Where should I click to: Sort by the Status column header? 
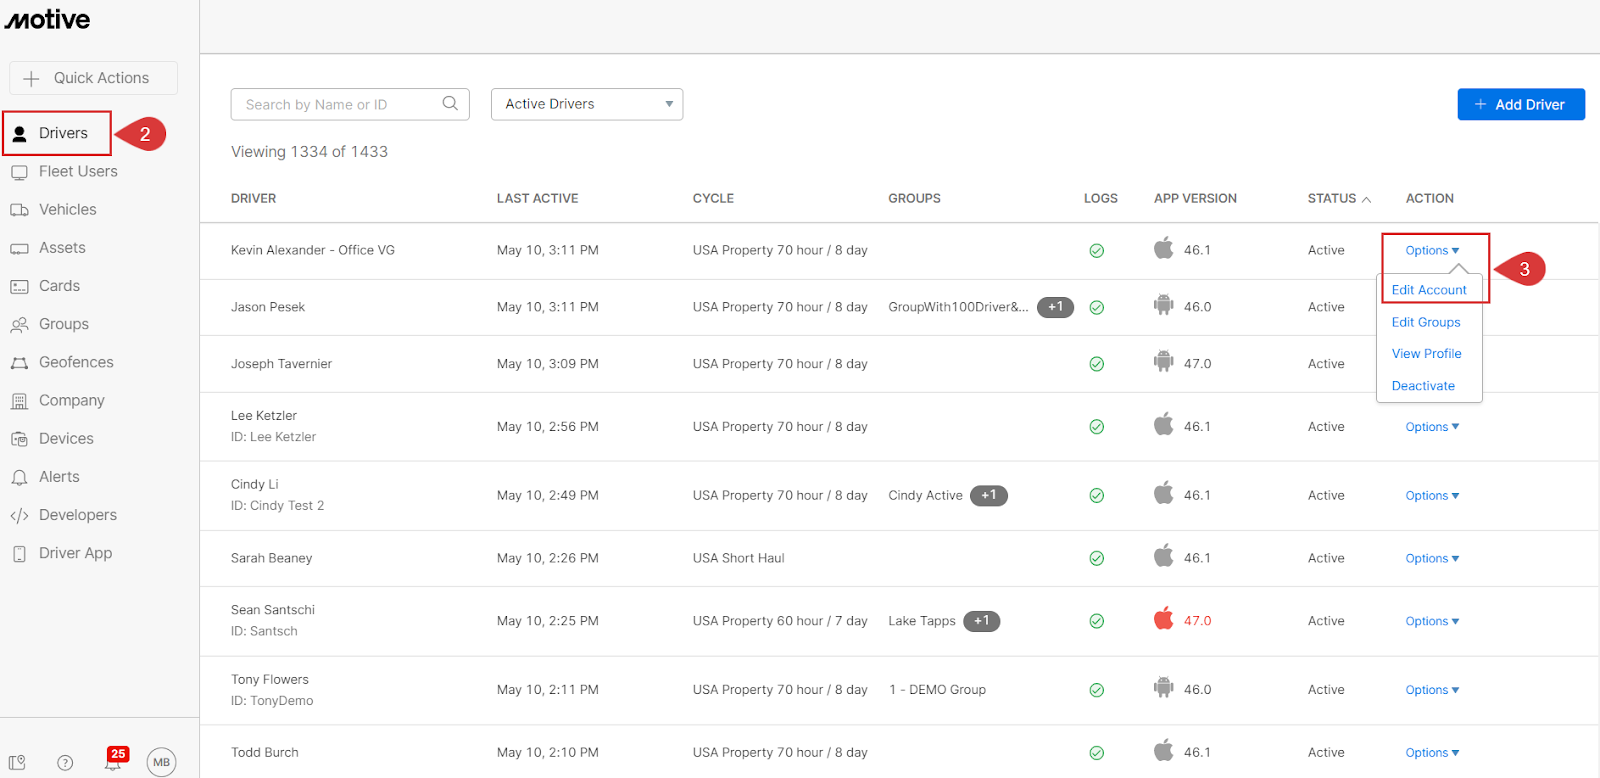[x=1339, y=198]
